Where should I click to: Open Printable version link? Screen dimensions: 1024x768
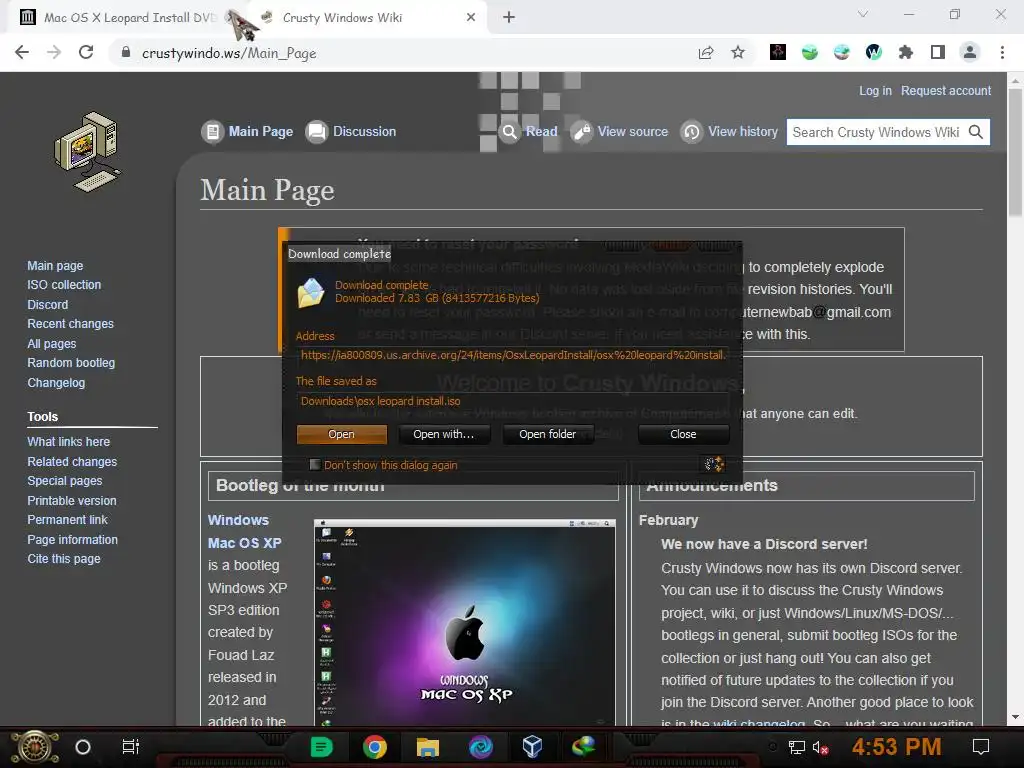tap(72, 500)
